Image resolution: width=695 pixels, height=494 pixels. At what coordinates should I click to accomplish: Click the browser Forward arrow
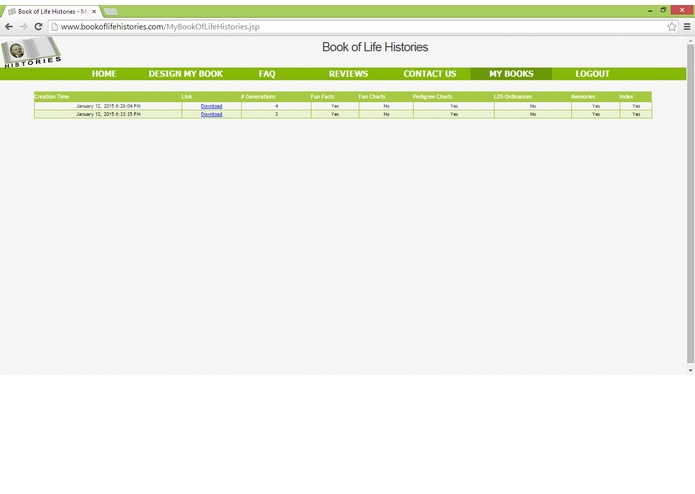23,27
